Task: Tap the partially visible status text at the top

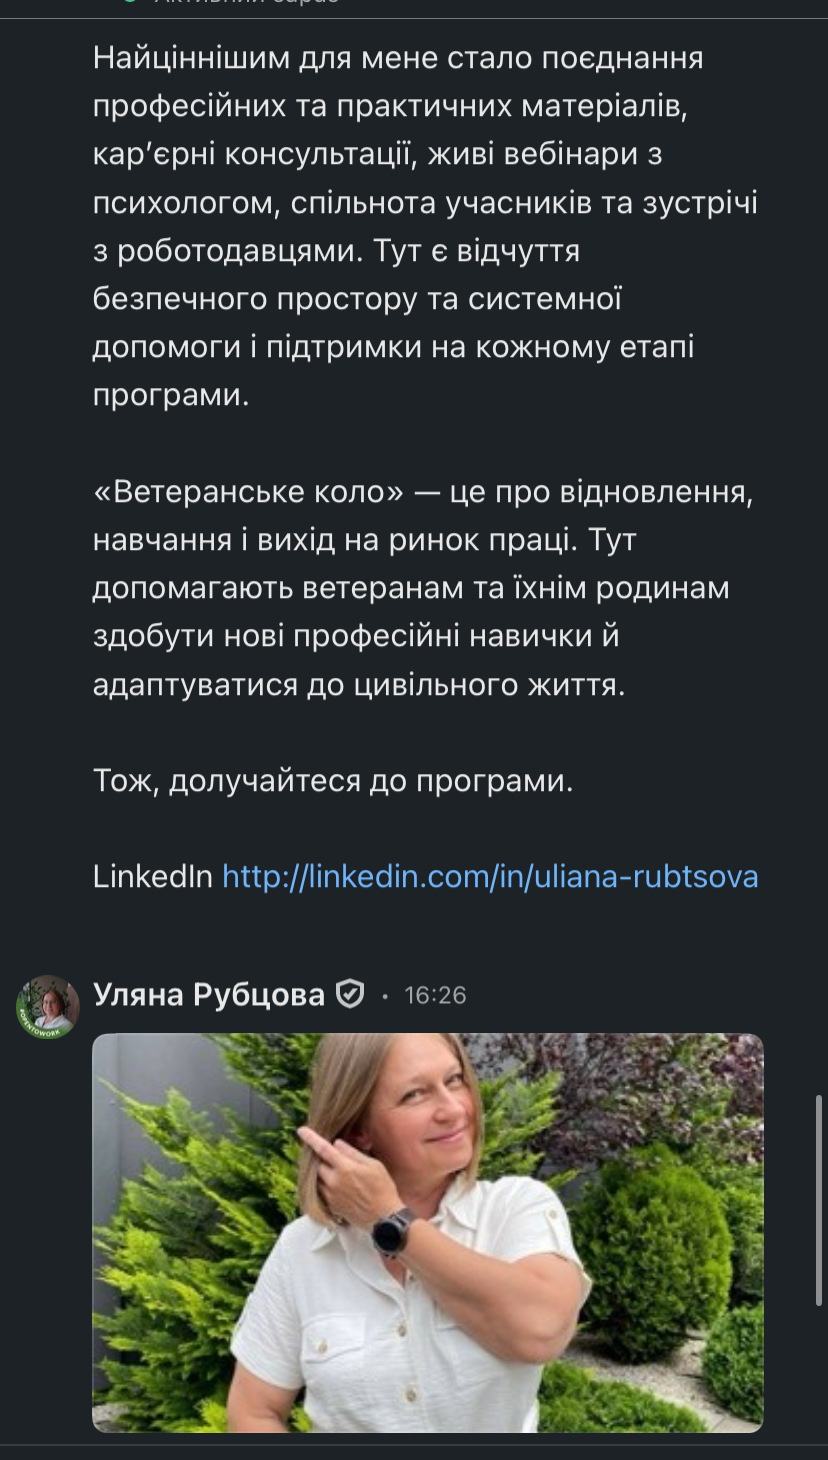Action: click(245, 3)
